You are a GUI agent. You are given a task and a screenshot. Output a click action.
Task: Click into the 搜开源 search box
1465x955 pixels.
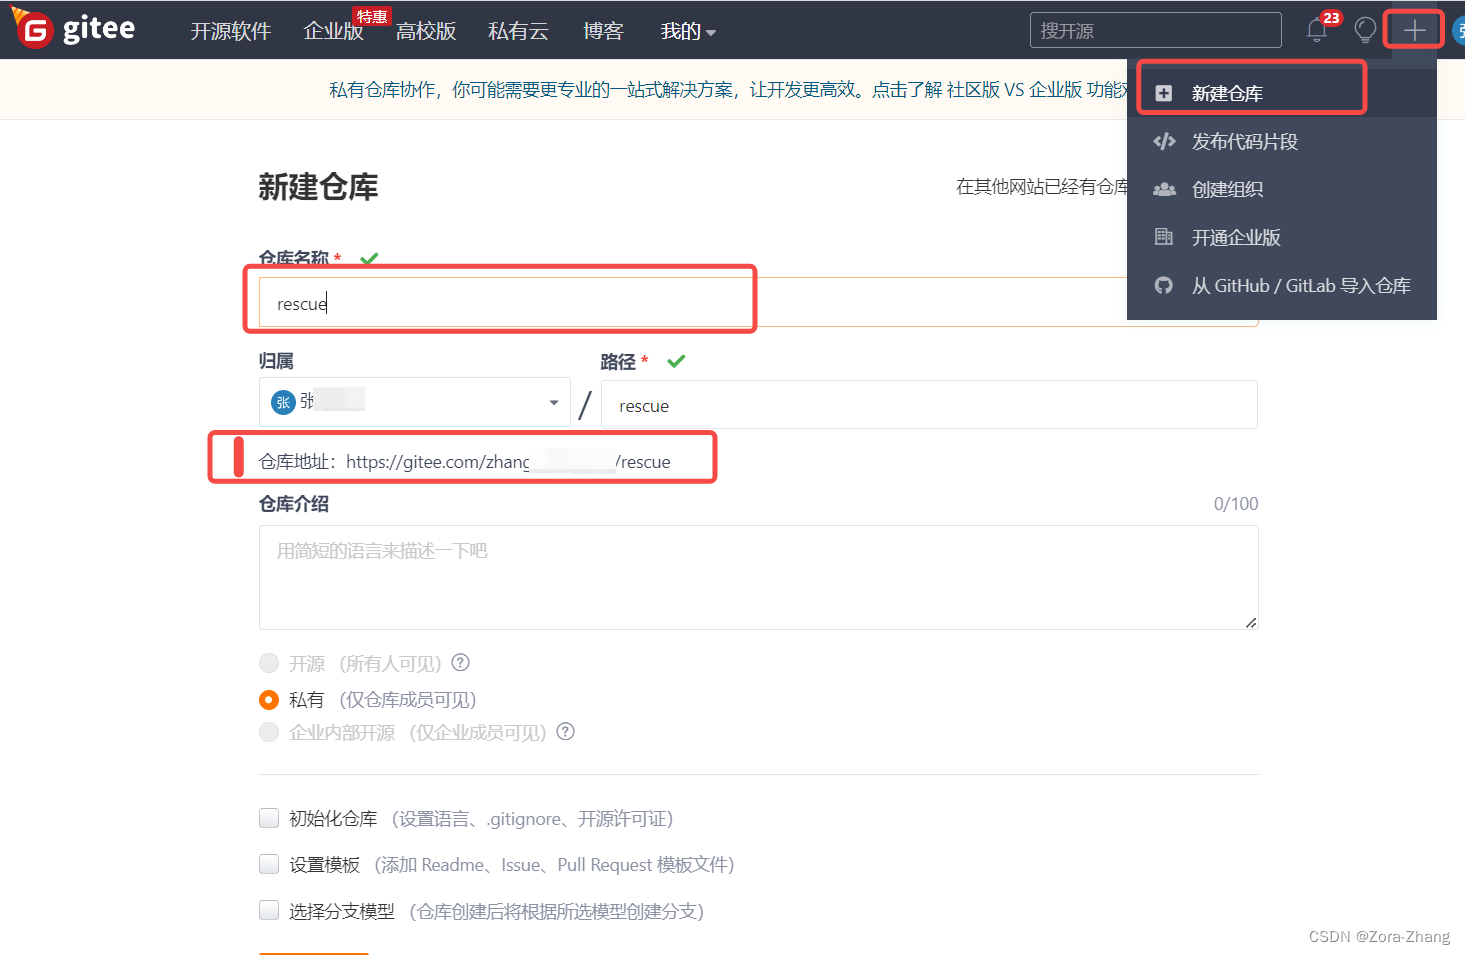coord(1156,30)
